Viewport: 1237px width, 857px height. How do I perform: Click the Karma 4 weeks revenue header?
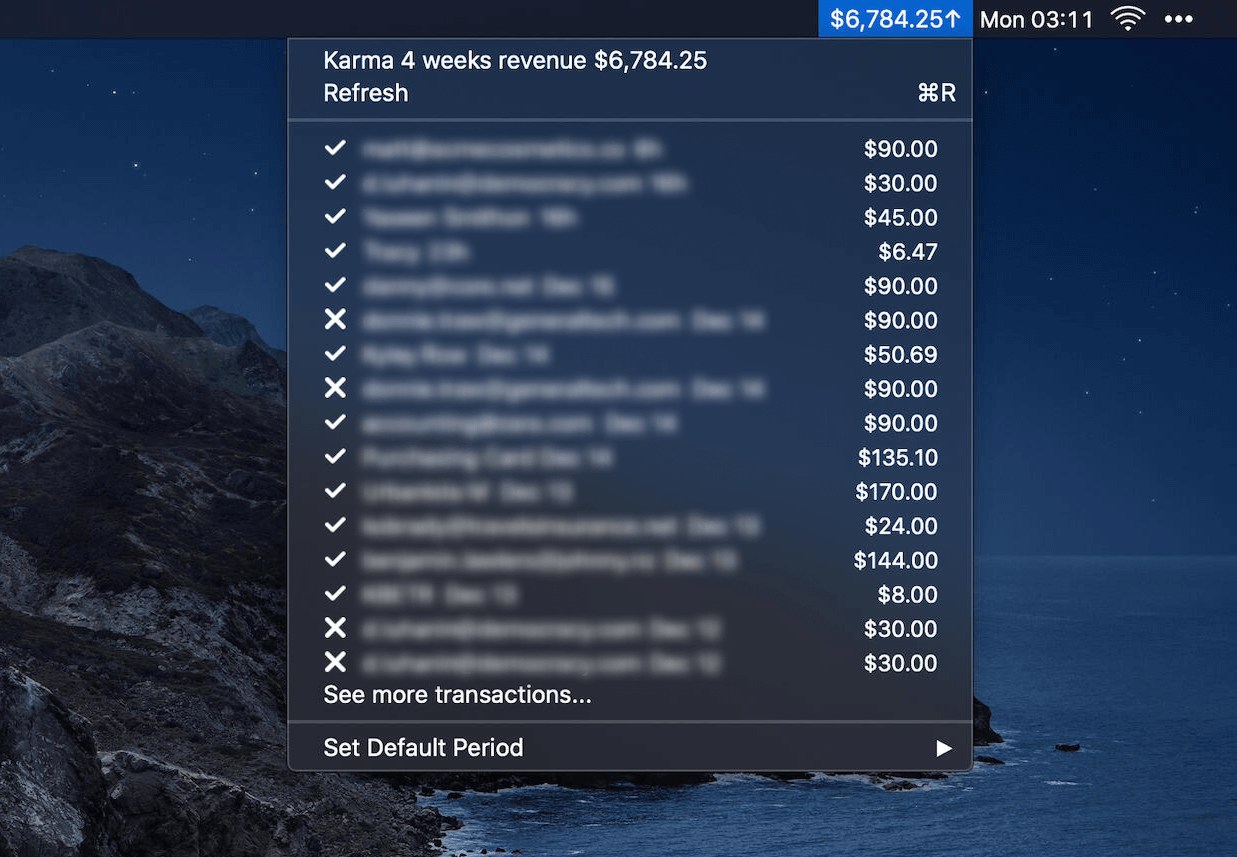pyautogui.click(x=515, y=60)
